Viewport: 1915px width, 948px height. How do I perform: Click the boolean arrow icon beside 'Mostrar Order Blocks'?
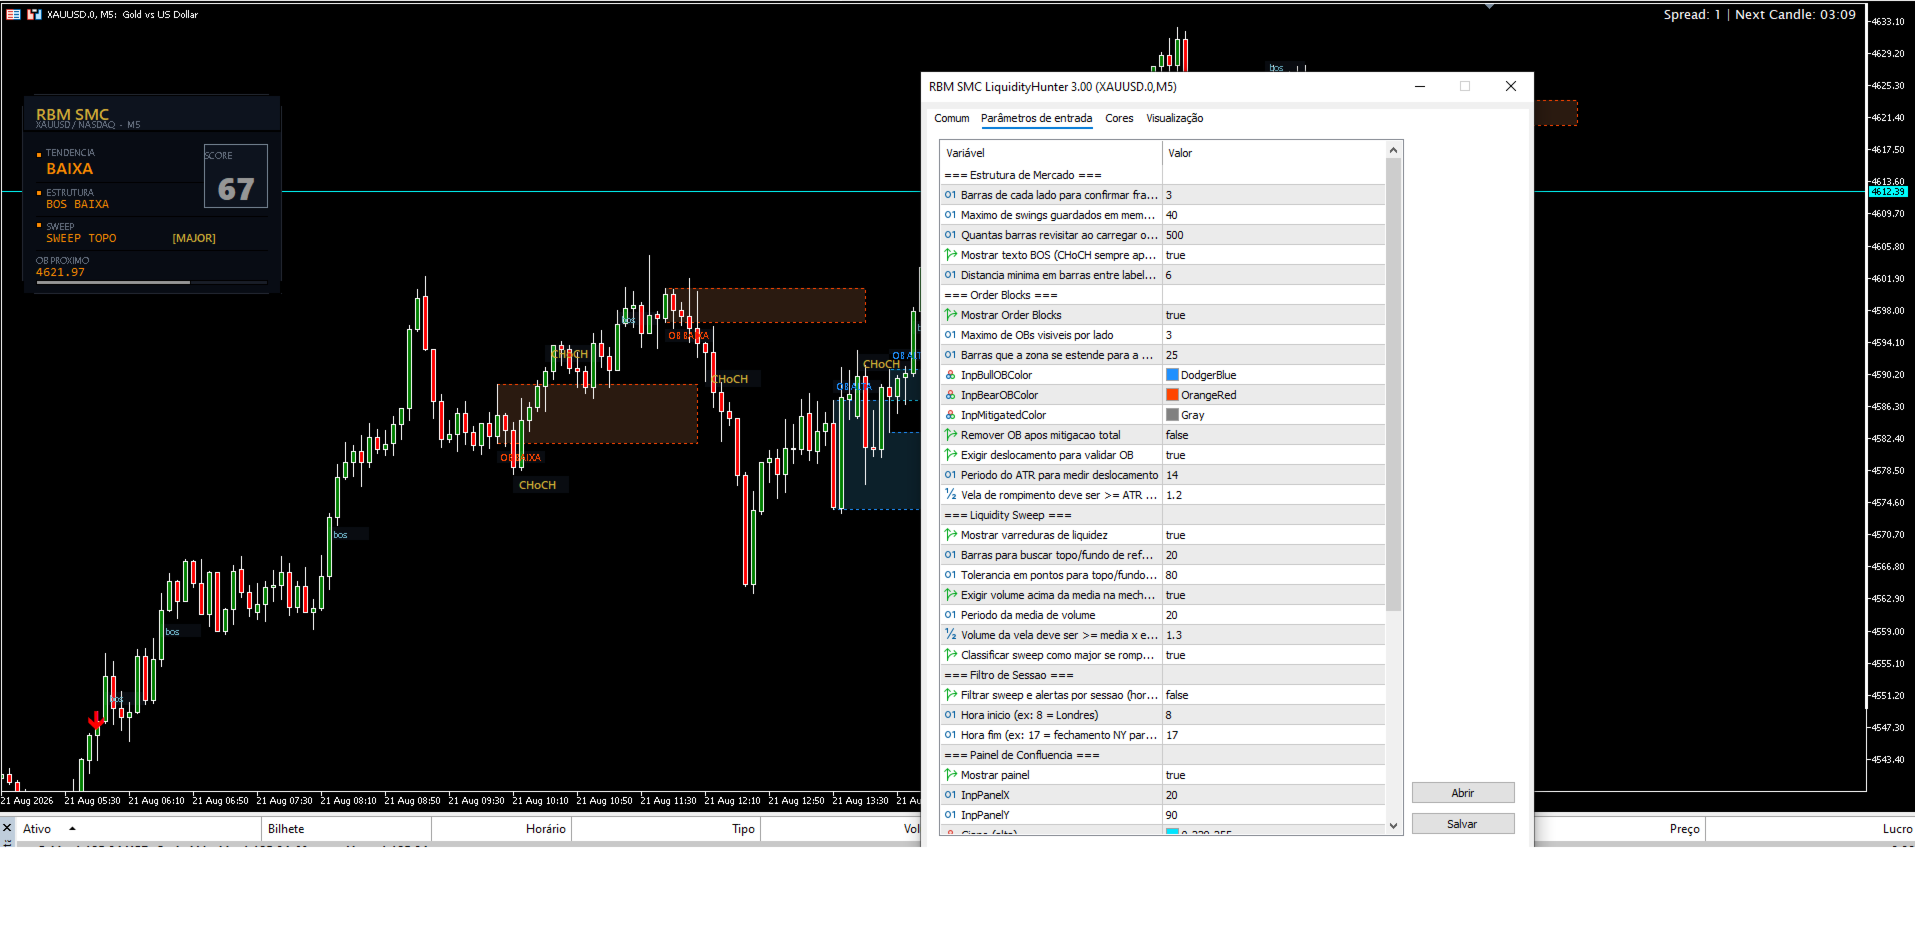click(950, 315)
